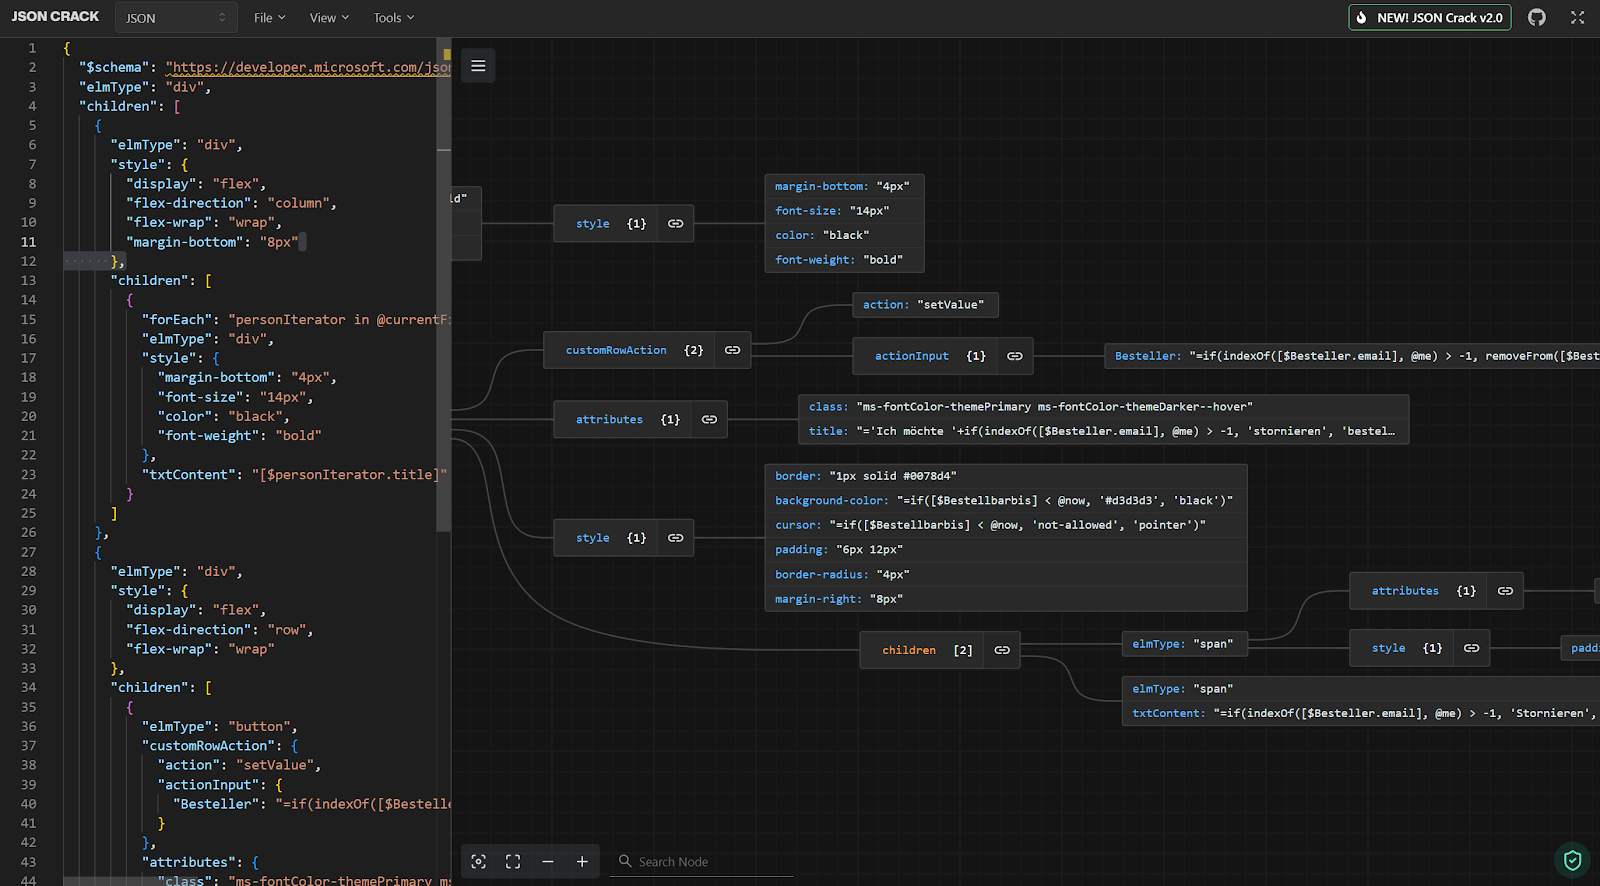Click the NEW! JSON Crack v2.0 button
This screenshot has height=886, width=1600.
click(x=1430, y=18)
